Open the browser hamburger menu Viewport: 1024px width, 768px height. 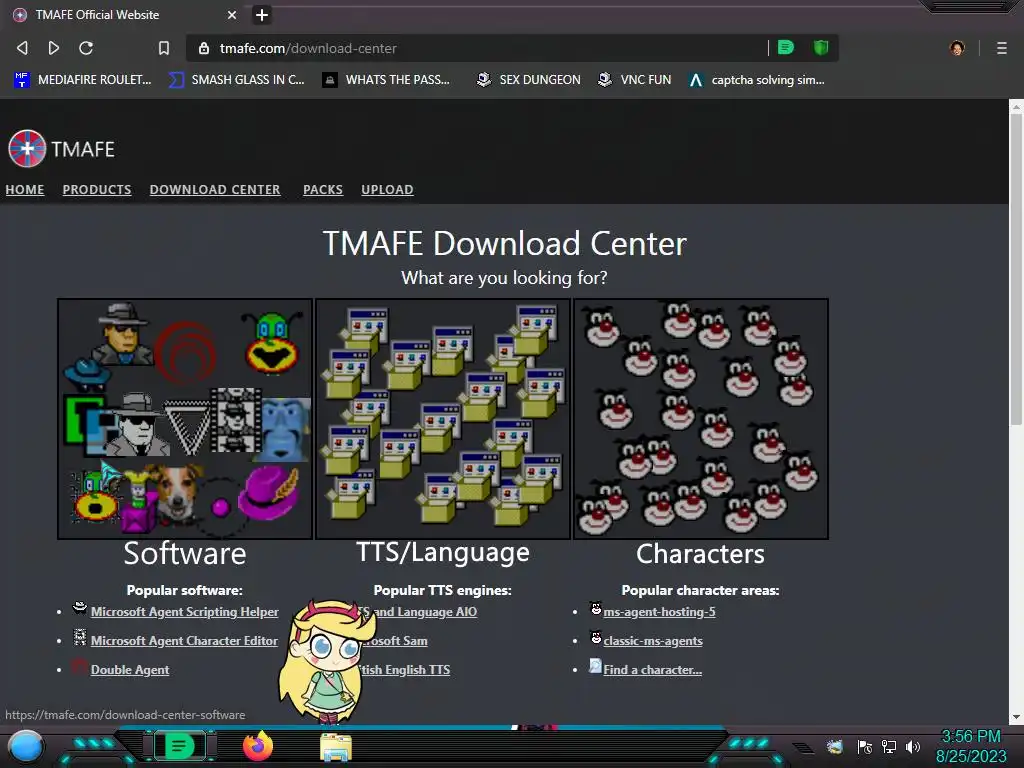[x=1001, y=48]
